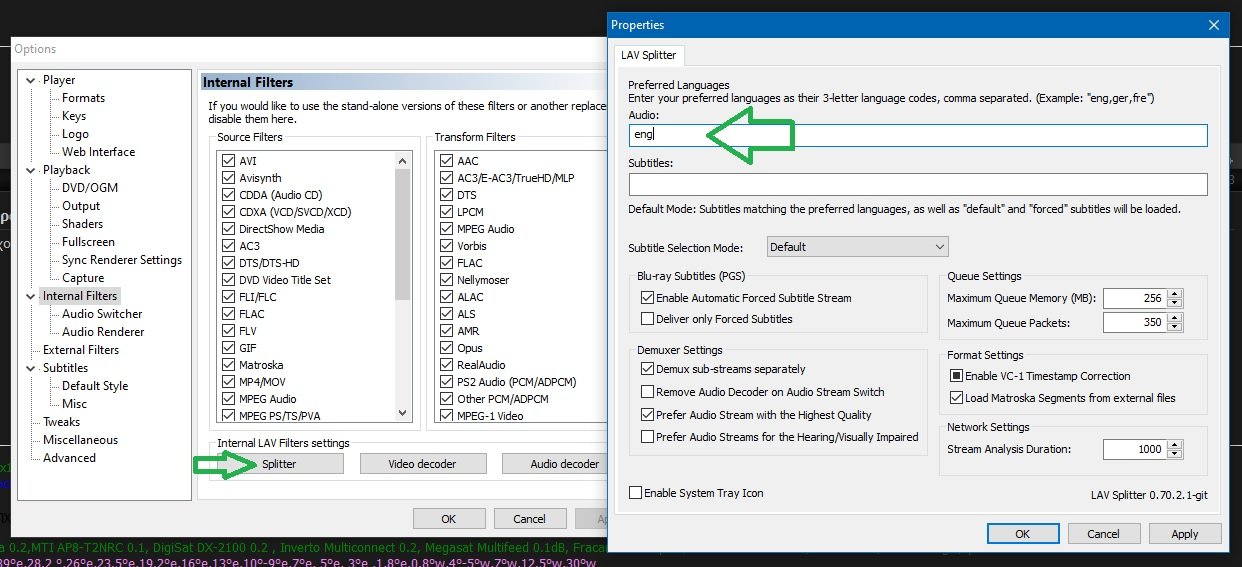Click the Subtitles preferred languages field
This screenshot has width=1242, height=567.
pyautogui.click(x=918, y=184)
